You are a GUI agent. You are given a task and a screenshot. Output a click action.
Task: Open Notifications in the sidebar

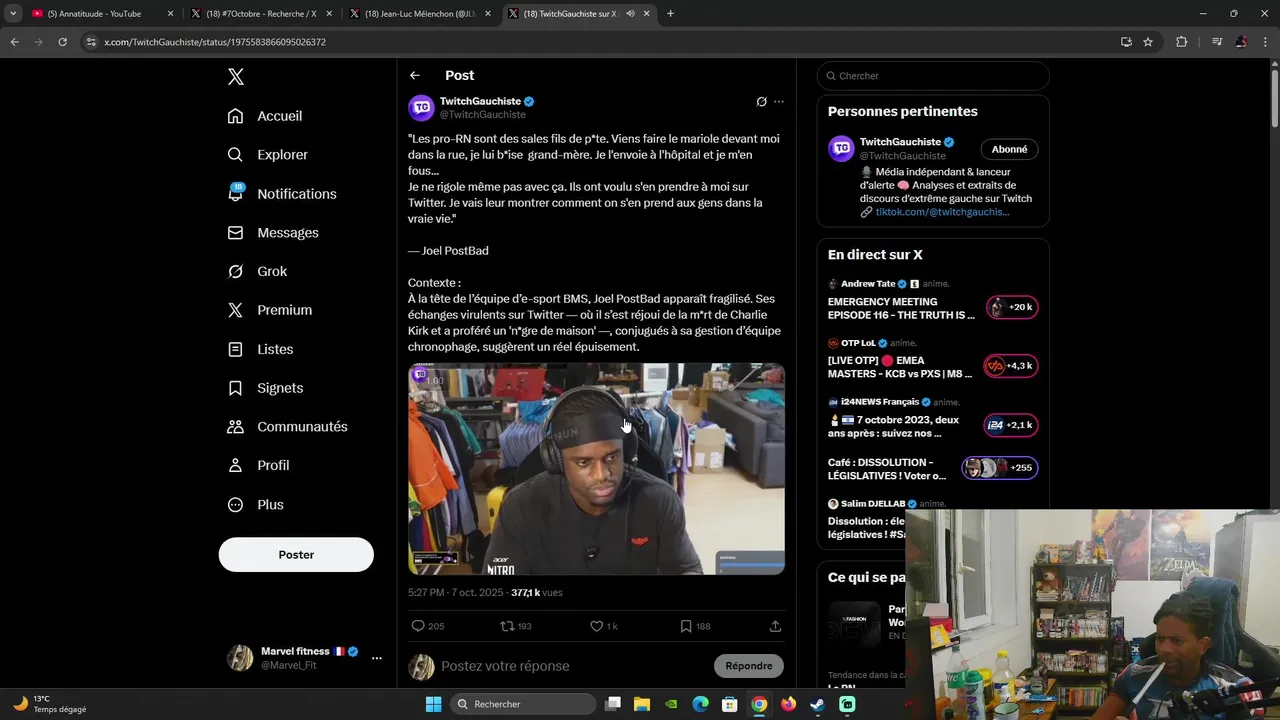283,194
